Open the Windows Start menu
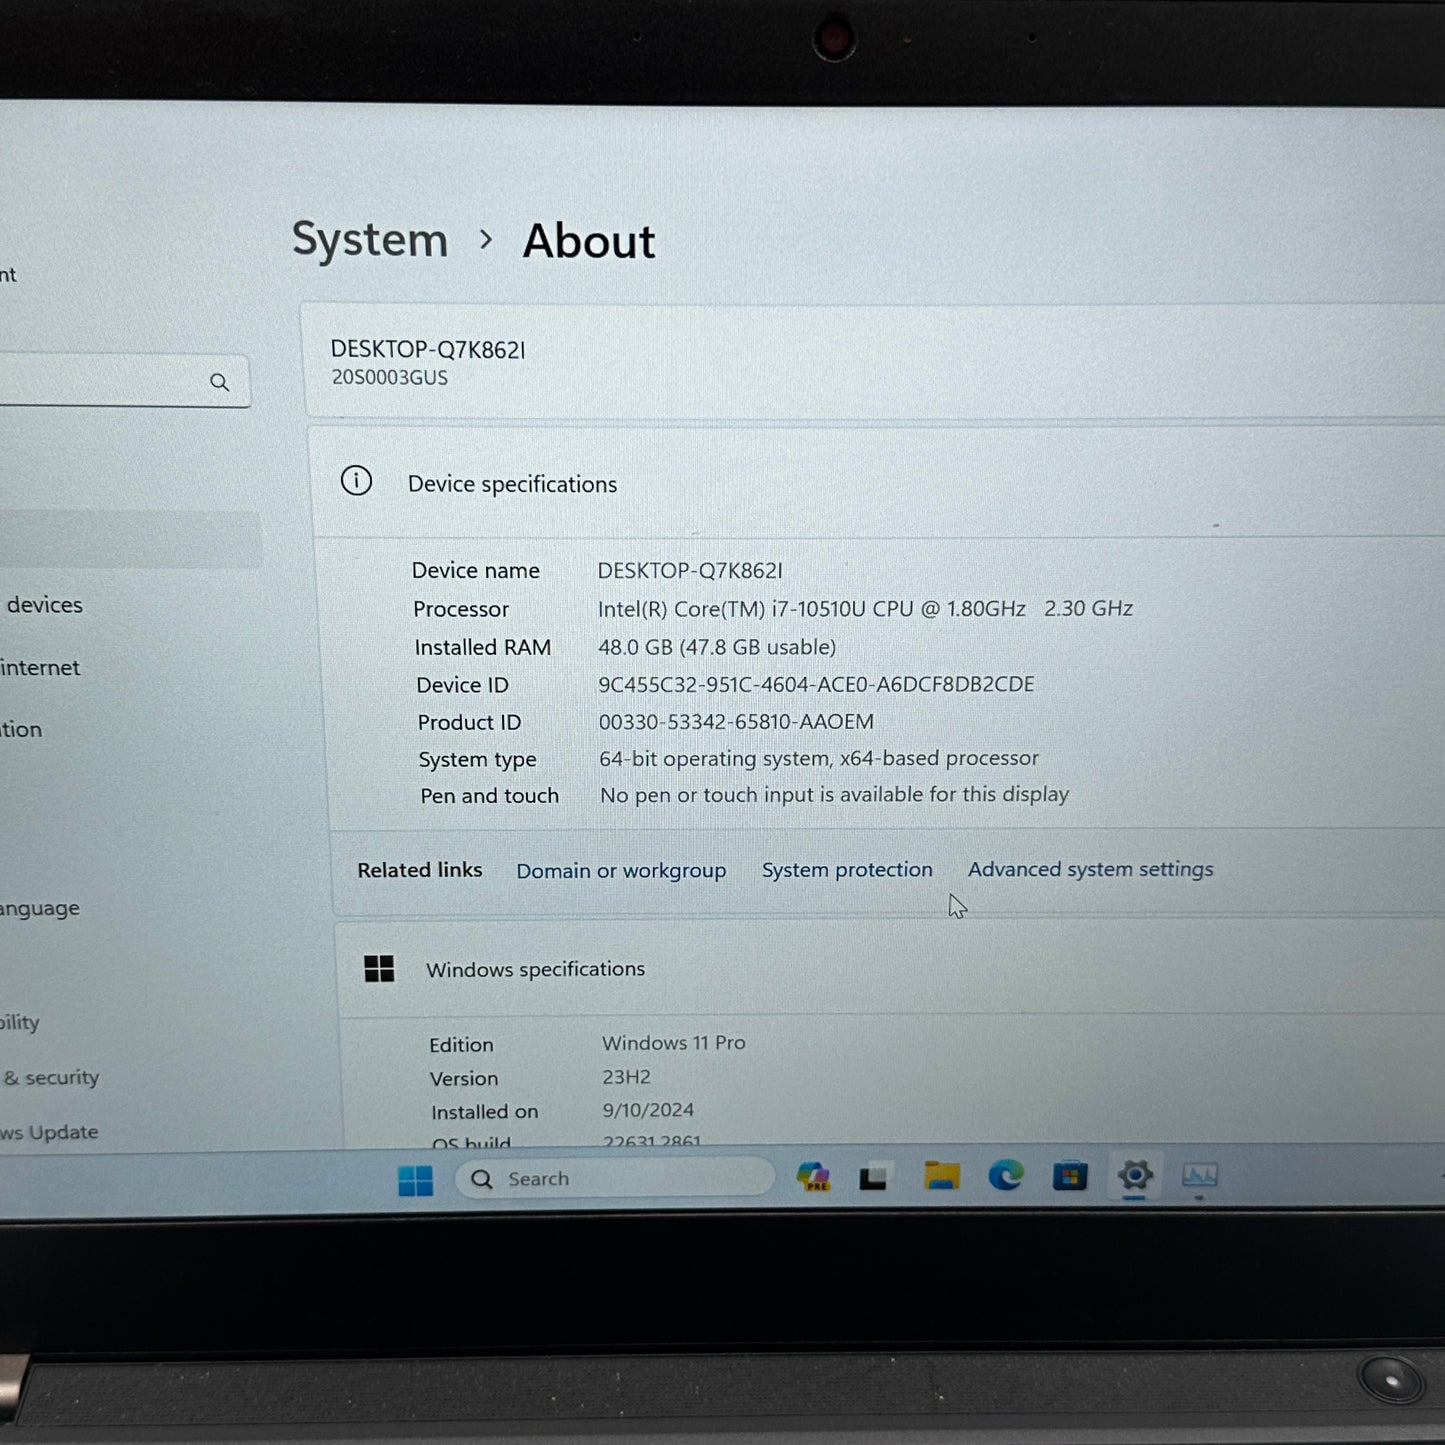This screenshot has height=1445, width=1445. (x=415, y=1180)
